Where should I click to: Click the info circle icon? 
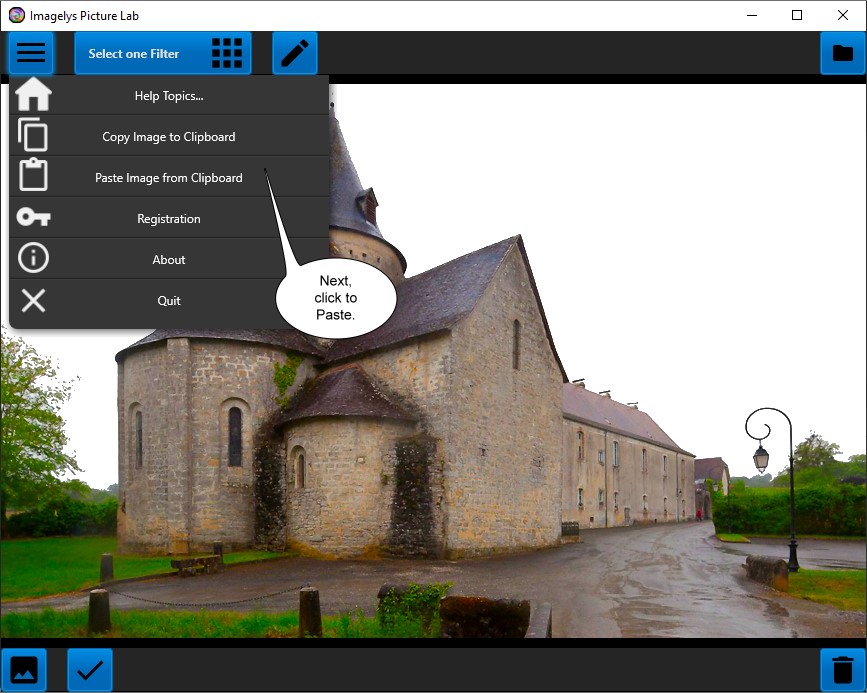tap(33, 258)
